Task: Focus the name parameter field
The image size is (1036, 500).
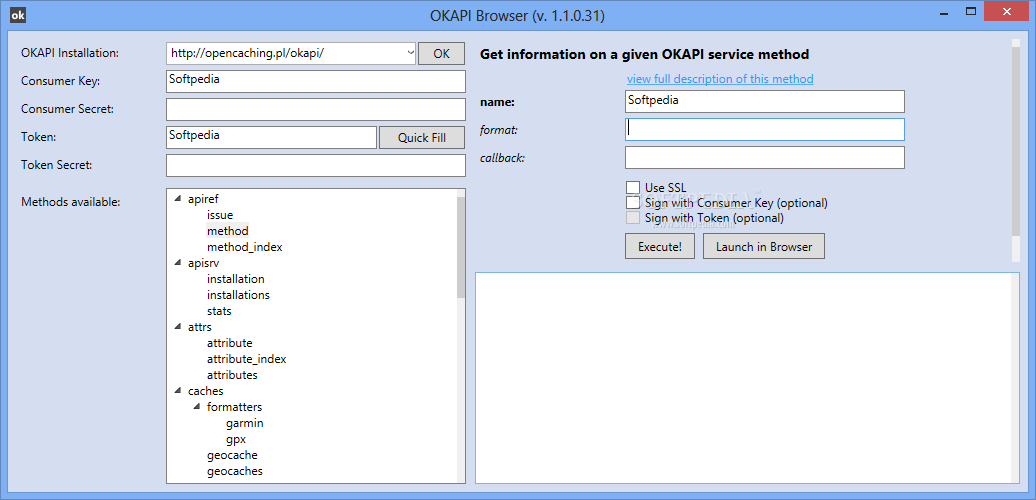Action: (764, 102)
